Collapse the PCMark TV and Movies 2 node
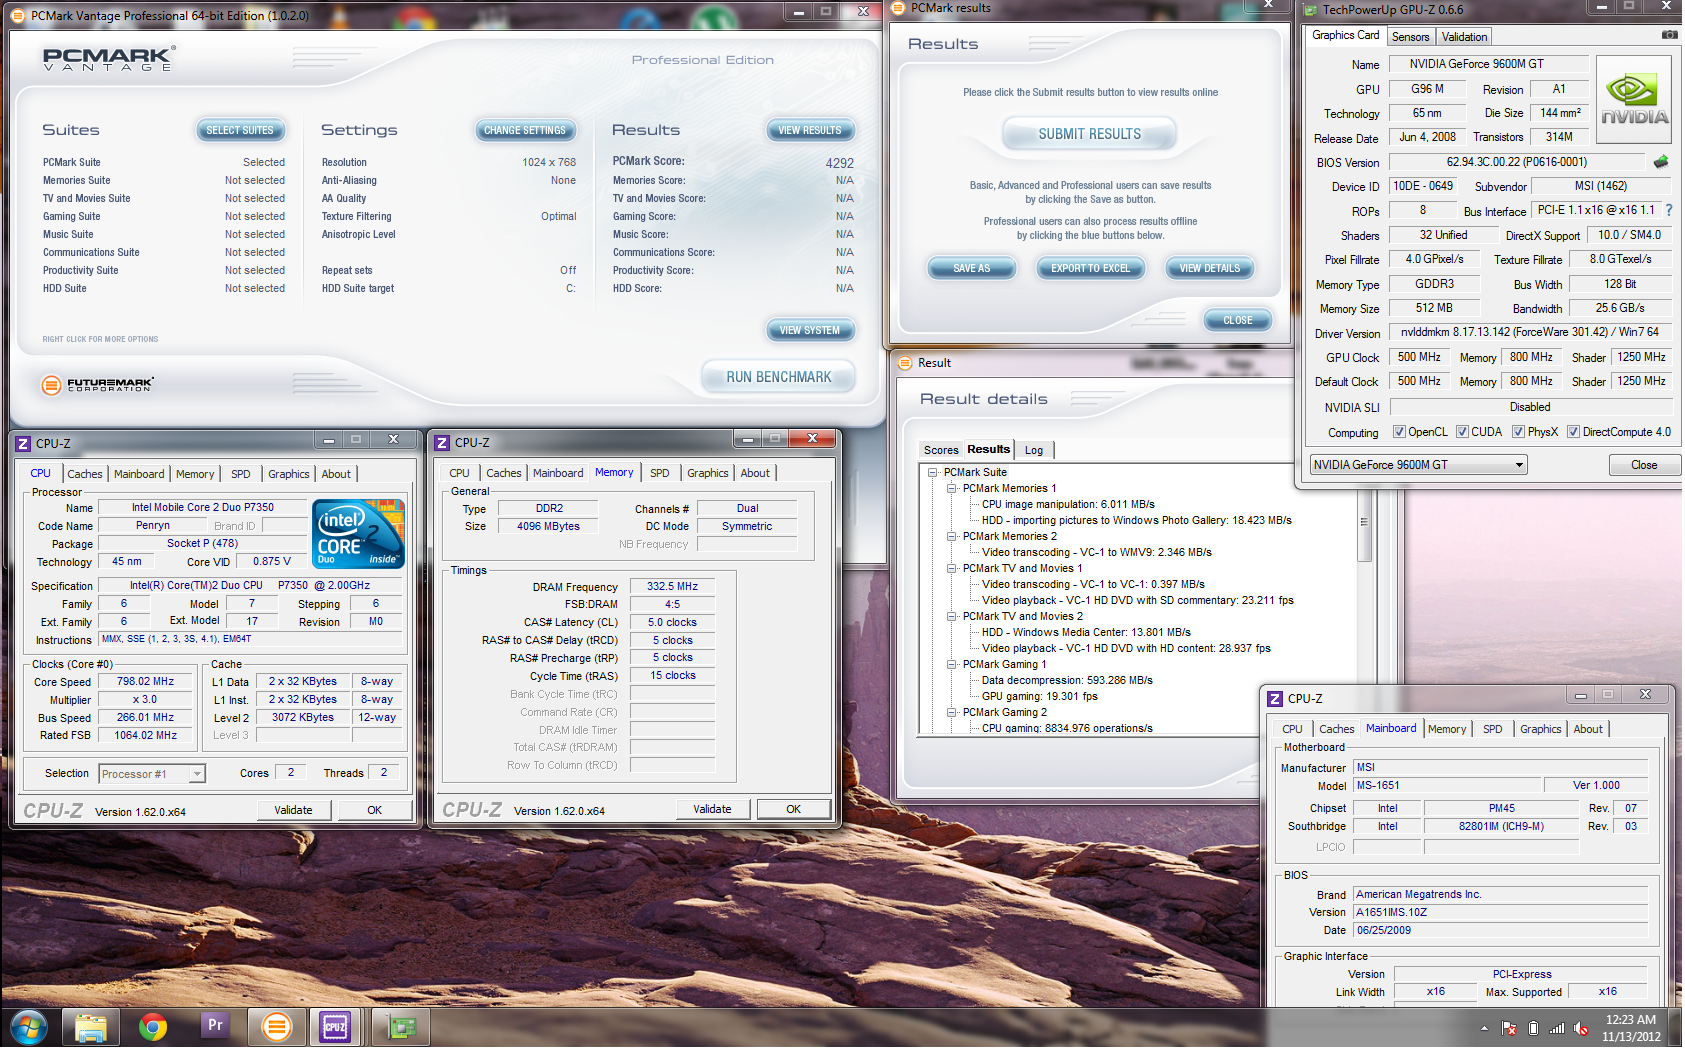 click(x=952, y=617)
